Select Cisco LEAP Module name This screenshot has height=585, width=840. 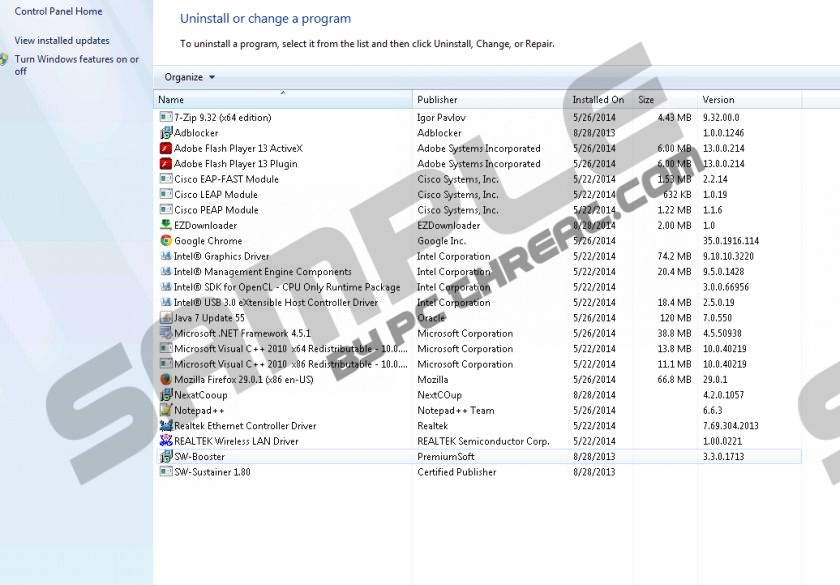click(216, 194)
